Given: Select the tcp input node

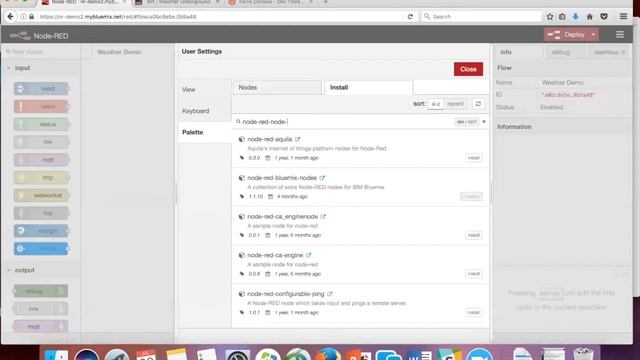Looking at the screenshot, I should (41, 213).
